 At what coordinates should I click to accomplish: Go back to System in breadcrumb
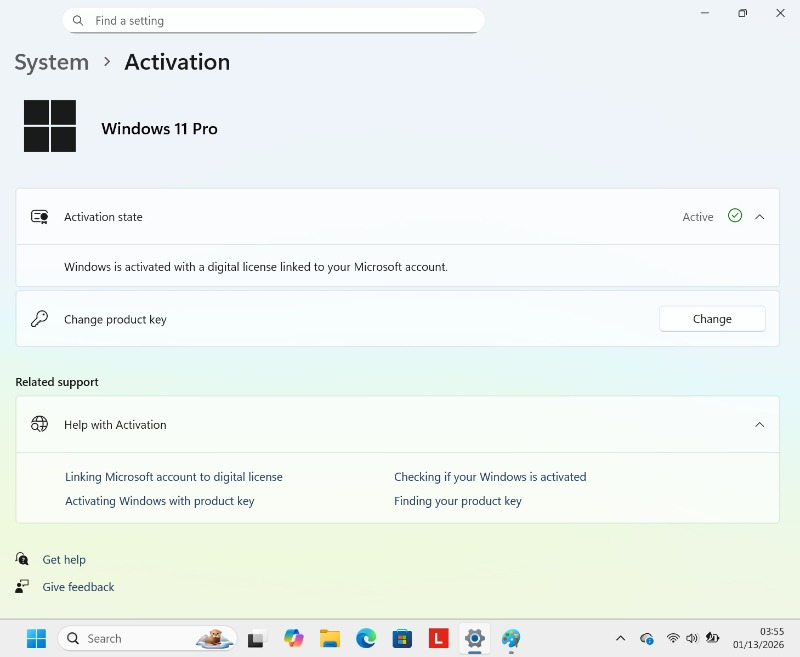click(x=52, y=62)
